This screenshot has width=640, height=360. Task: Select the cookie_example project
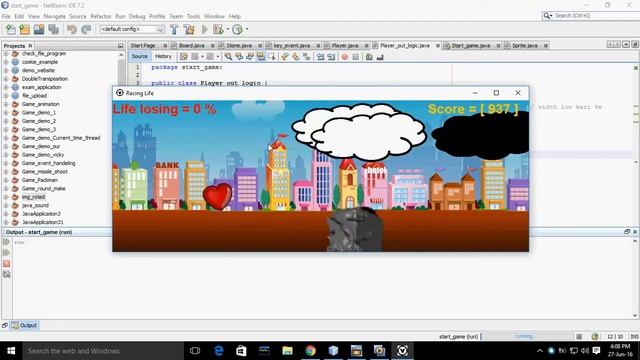40,62
